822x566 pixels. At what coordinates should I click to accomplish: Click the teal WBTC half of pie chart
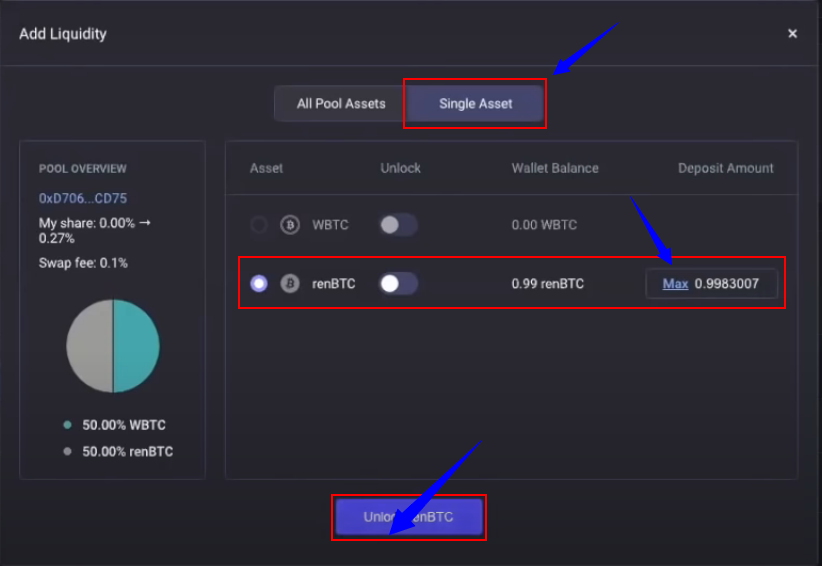pyautogui.click(x=136, y=346)
